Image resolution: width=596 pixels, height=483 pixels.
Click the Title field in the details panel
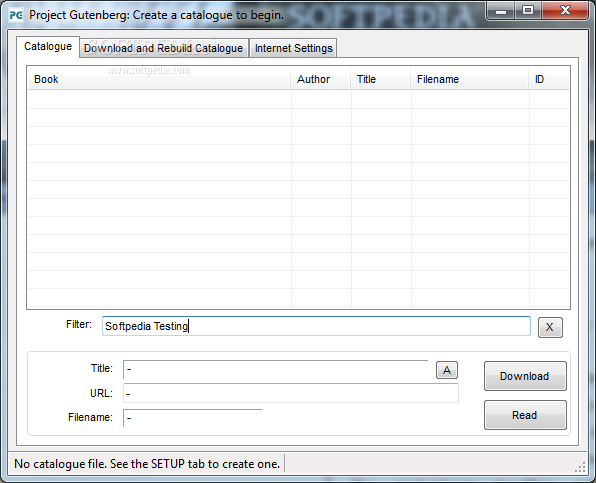(276, 369)
